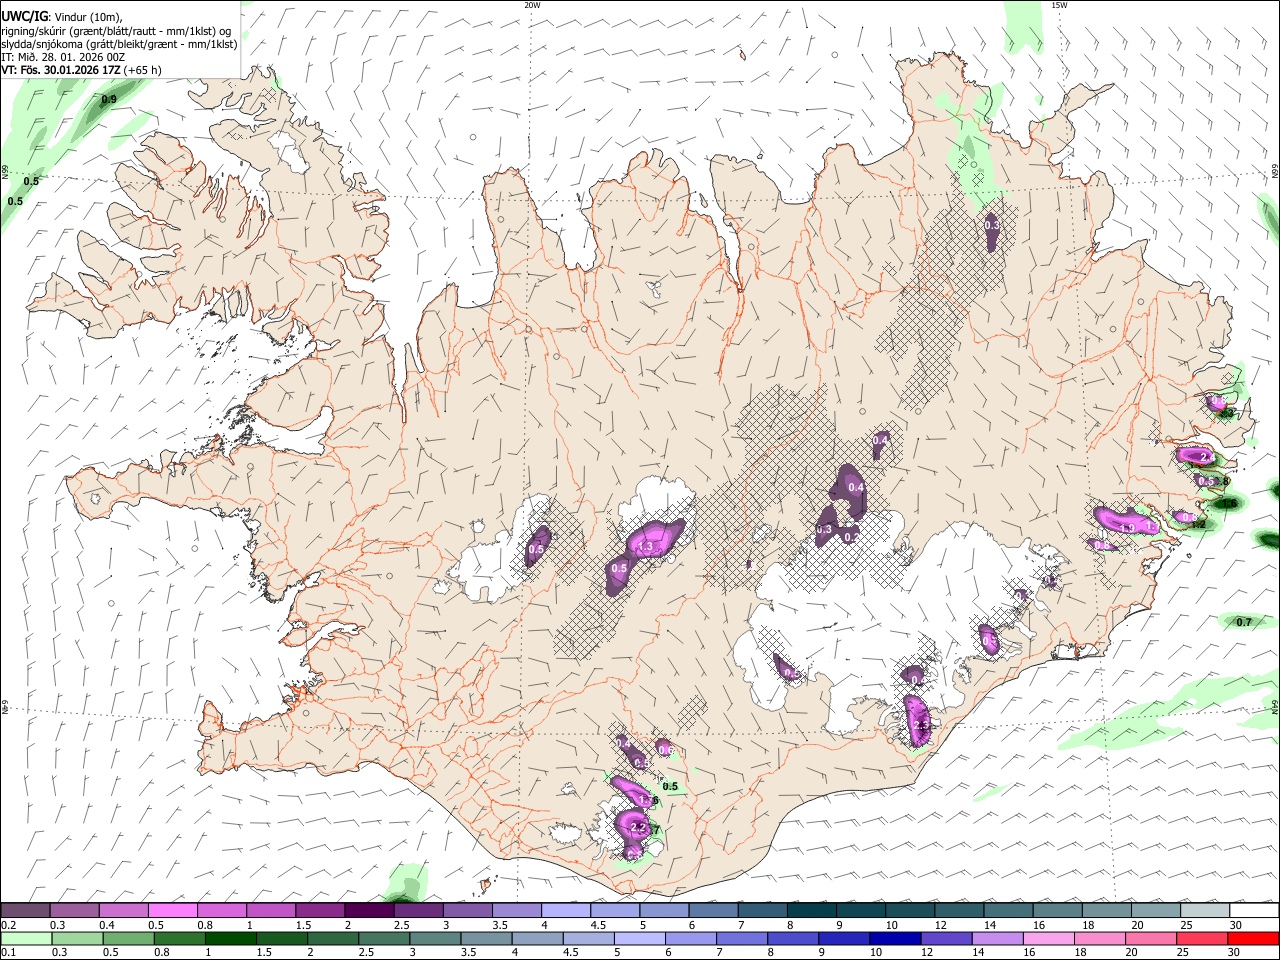The height and width of the screenshot is (960, 1280).
Task: Select the bright red lower swatch labeled 30
Action: (x=1252, y=938)
